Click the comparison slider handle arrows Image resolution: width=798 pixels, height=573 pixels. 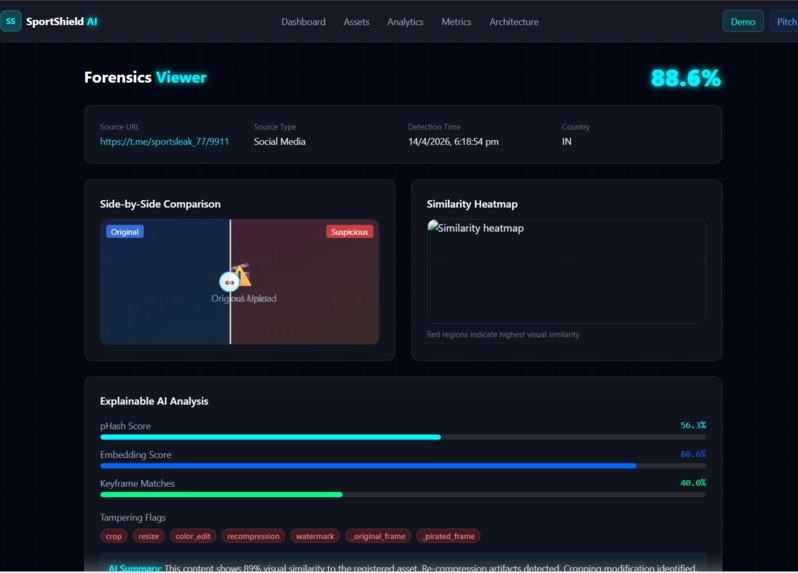pos(230,282)
